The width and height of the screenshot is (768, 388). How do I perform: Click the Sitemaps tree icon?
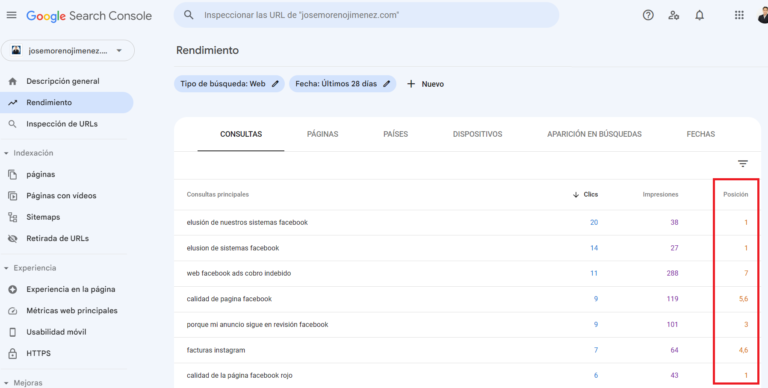[x=13, y=217]
